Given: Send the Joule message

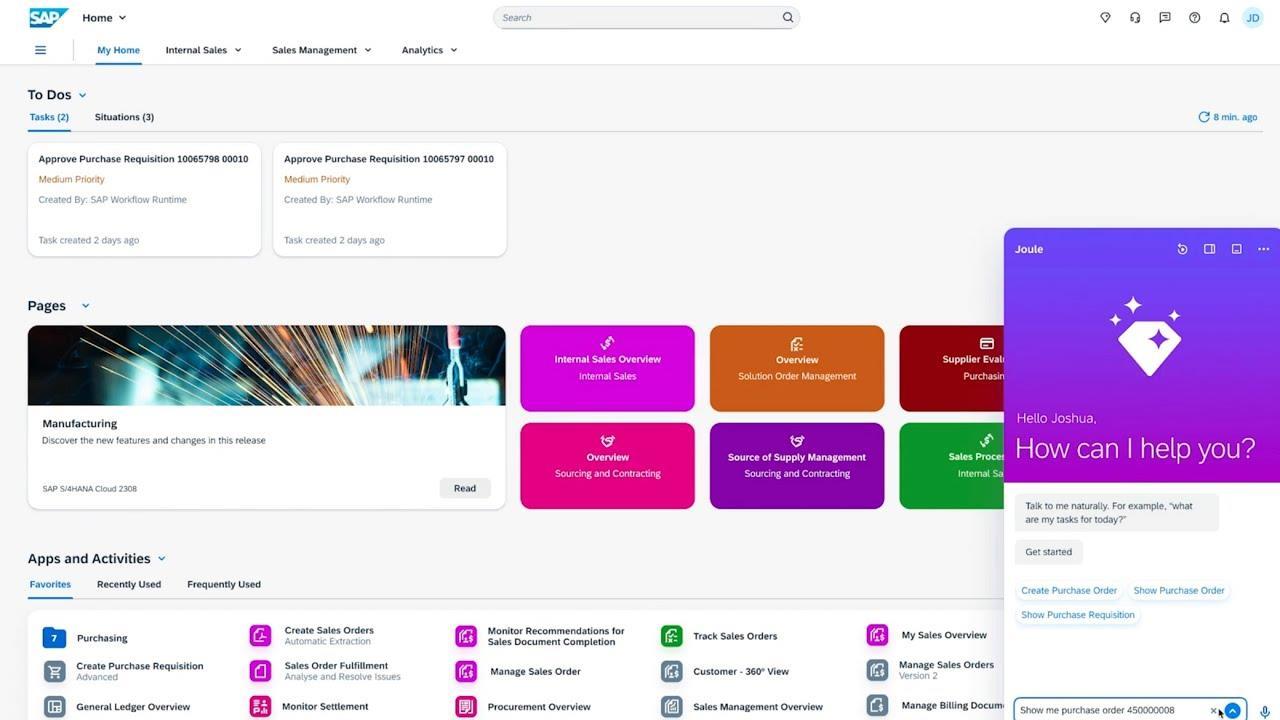Looking at the screenshot, I should click(x=1232, y=711).
